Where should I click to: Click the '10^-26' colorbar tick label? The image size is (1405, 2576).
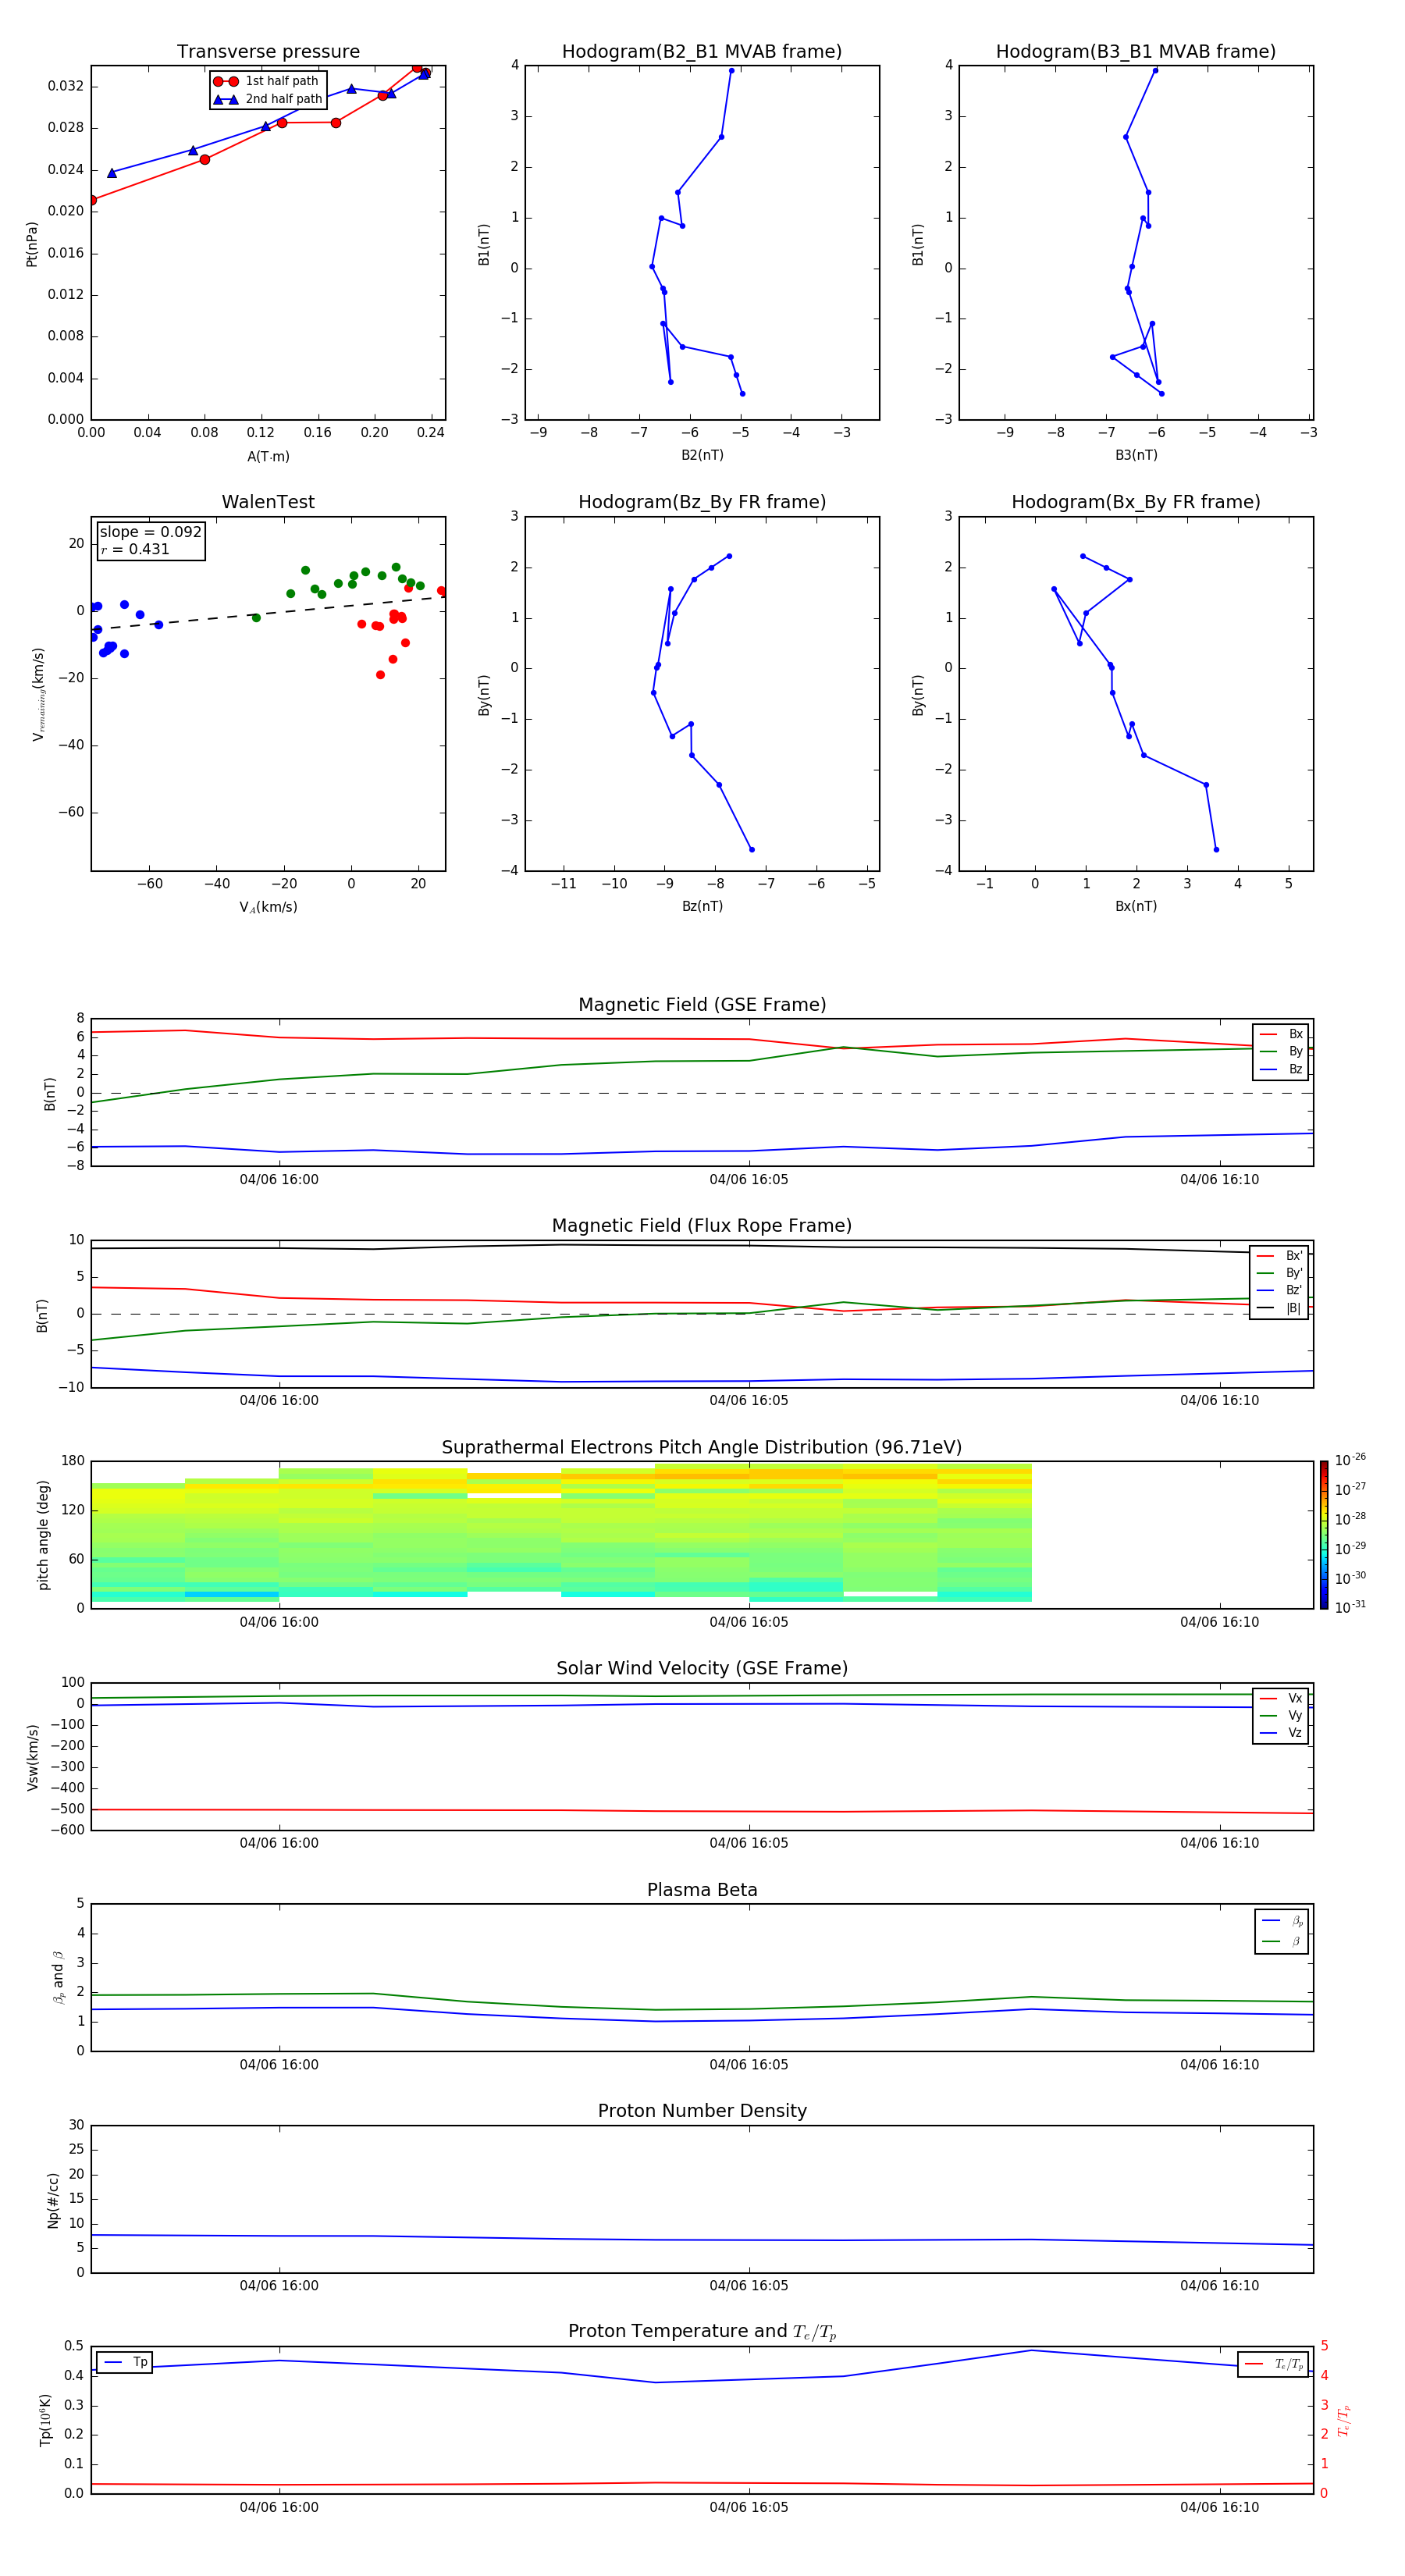click(x=1350, y=1460)
